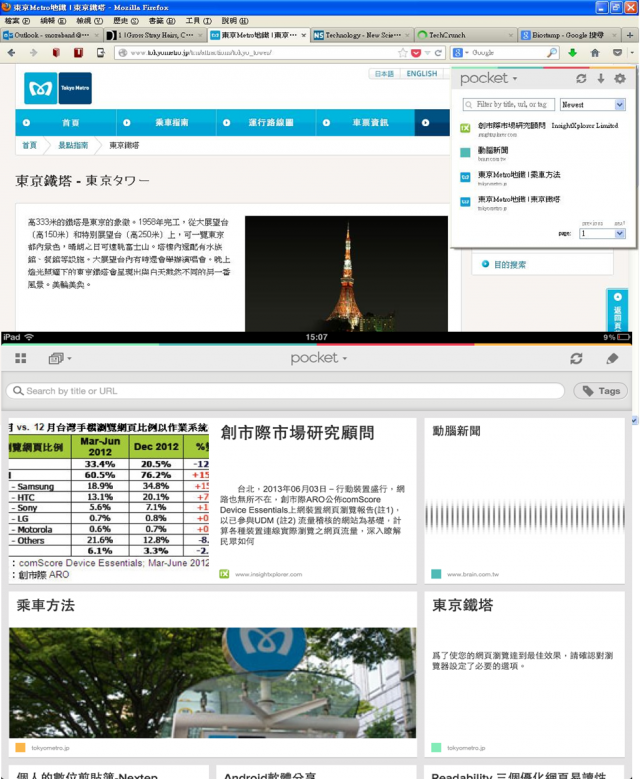Click the red Pocket icon in address bar
Viewport: 640px width, 780px height.
416,53
